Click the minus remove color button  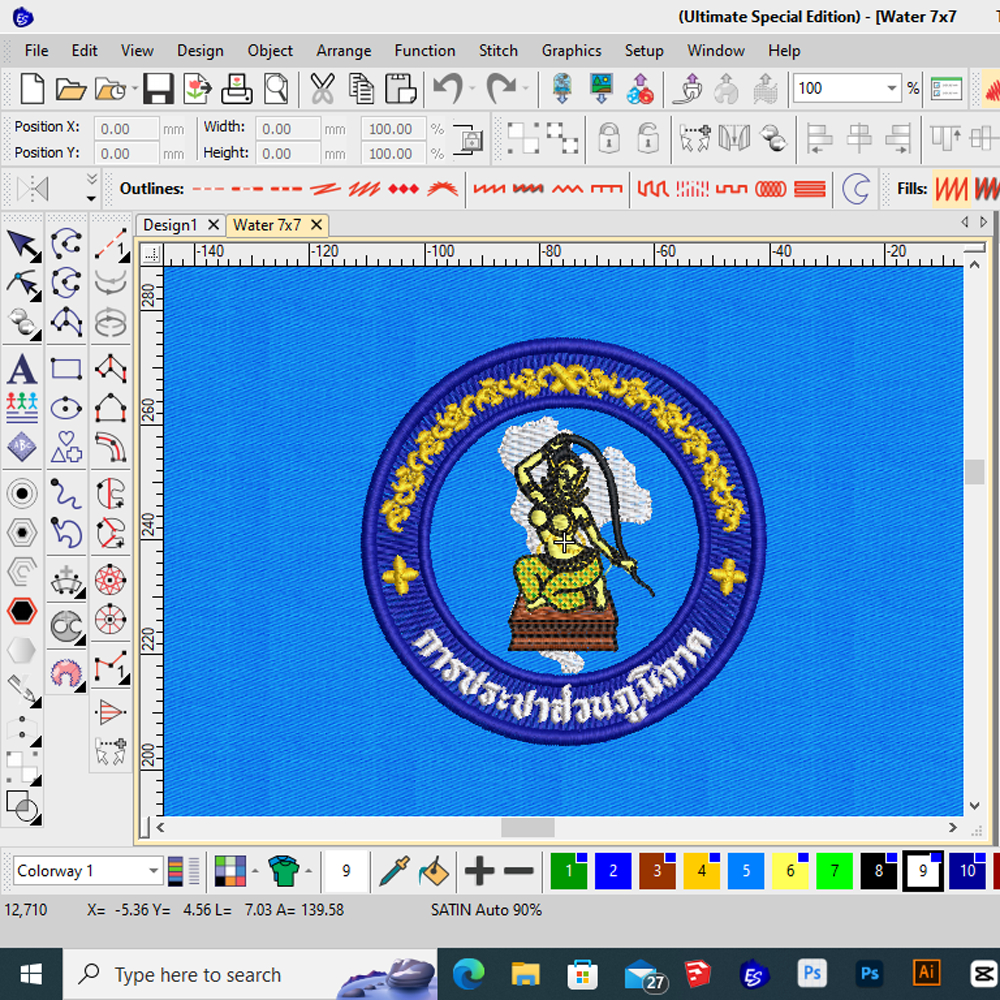click(519, 871)
